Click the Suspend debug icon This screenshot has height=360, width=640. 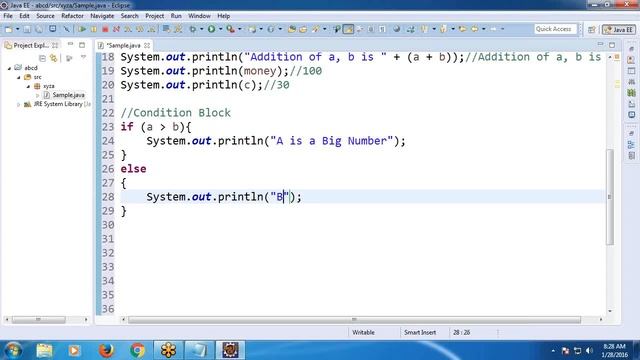(x=93, y=29)
